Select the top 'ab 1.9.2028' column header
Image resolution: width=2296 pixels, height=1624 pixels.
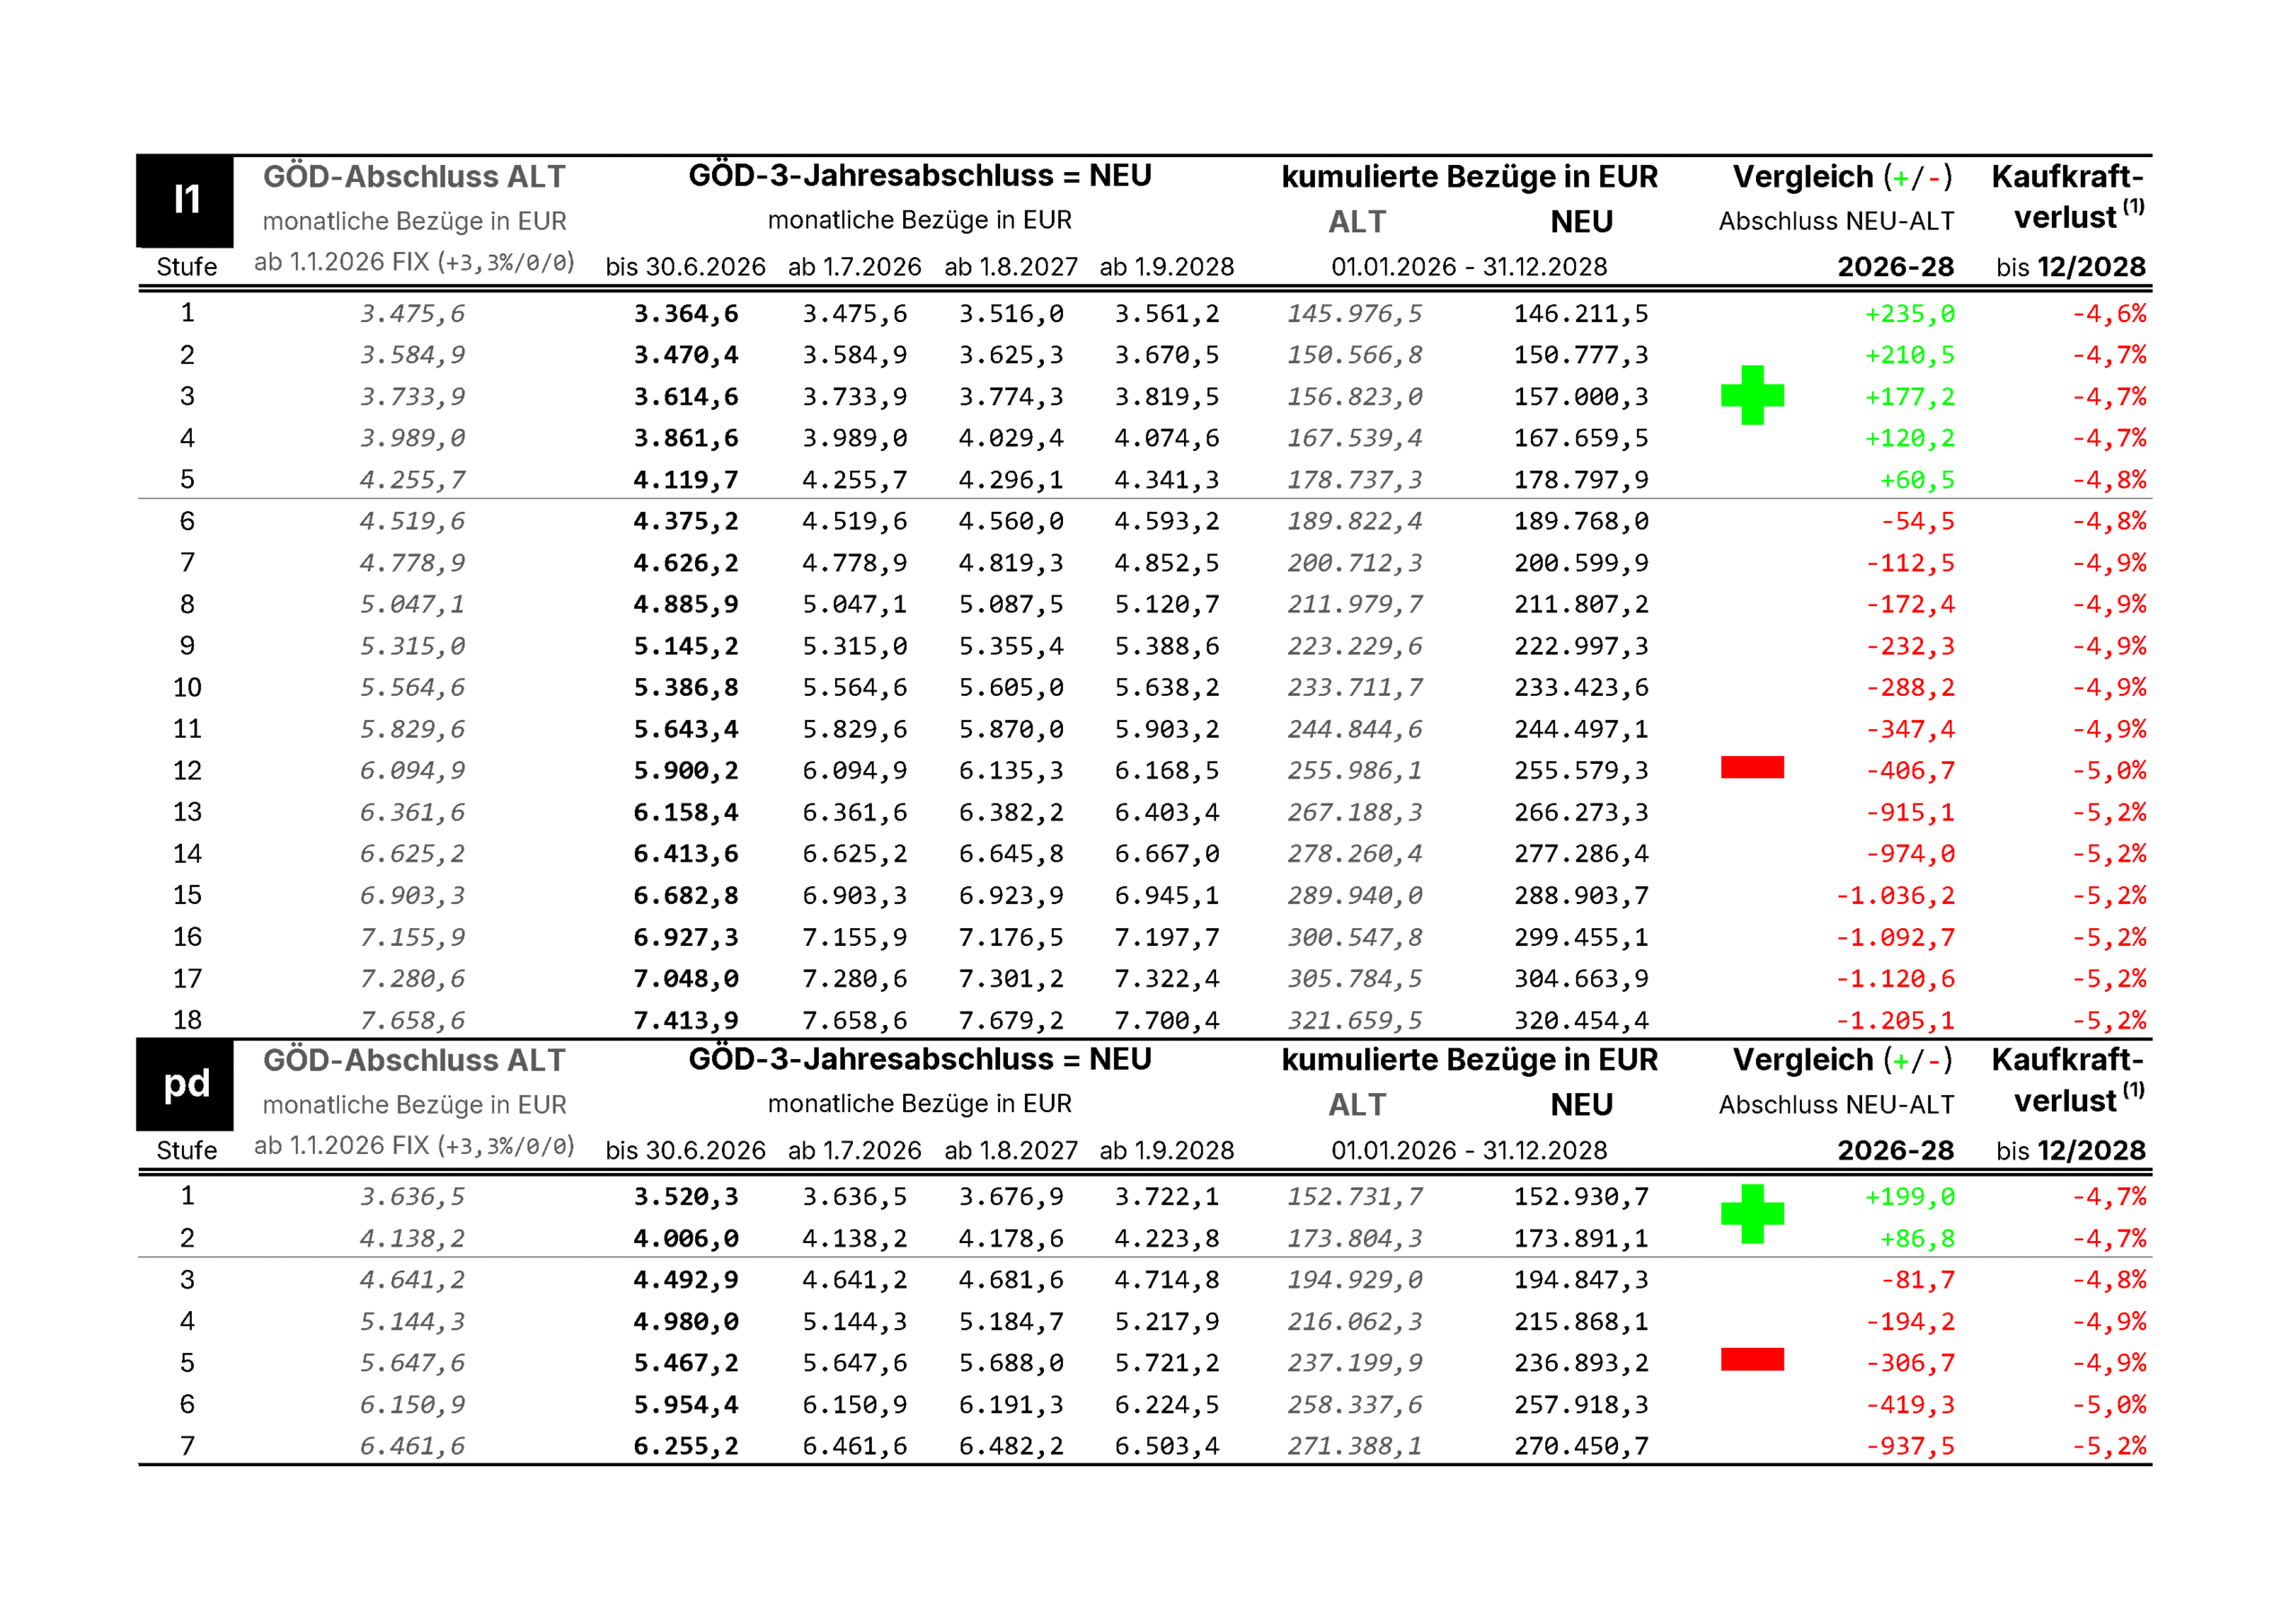[x=1166, y=267]
